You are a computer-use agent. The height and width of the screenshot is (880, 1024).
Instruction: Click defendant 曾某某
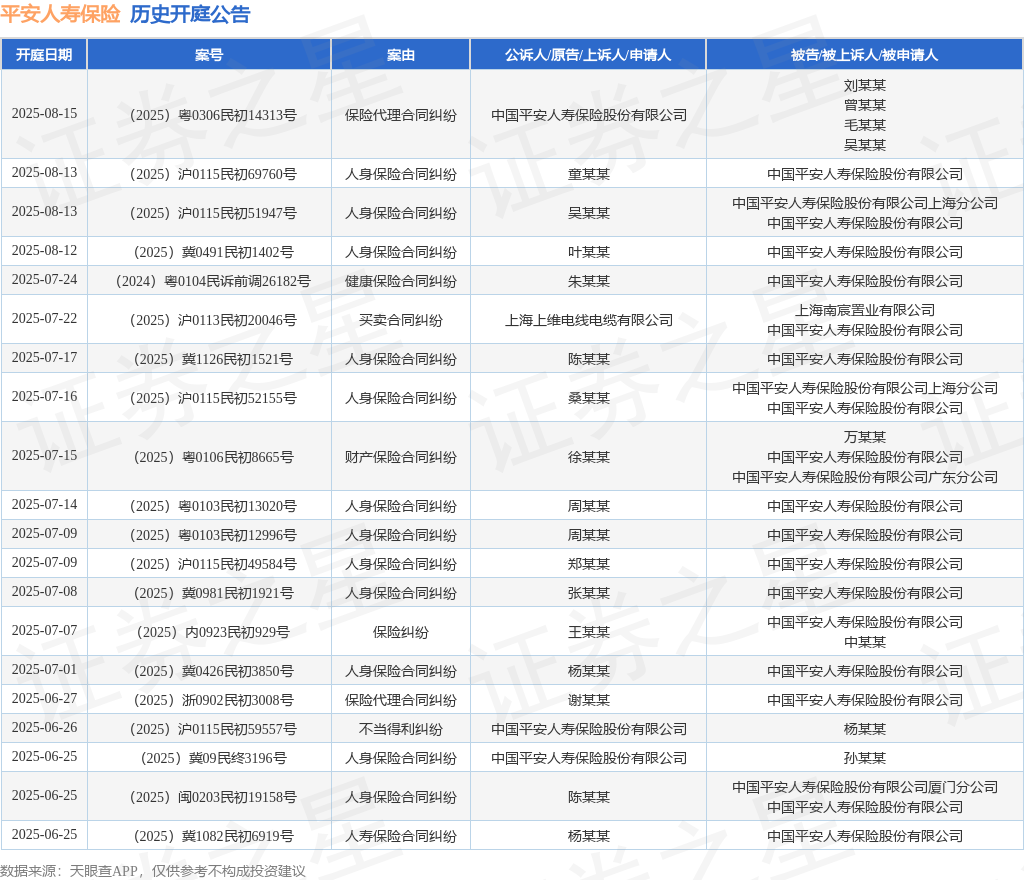click(865, 105)
